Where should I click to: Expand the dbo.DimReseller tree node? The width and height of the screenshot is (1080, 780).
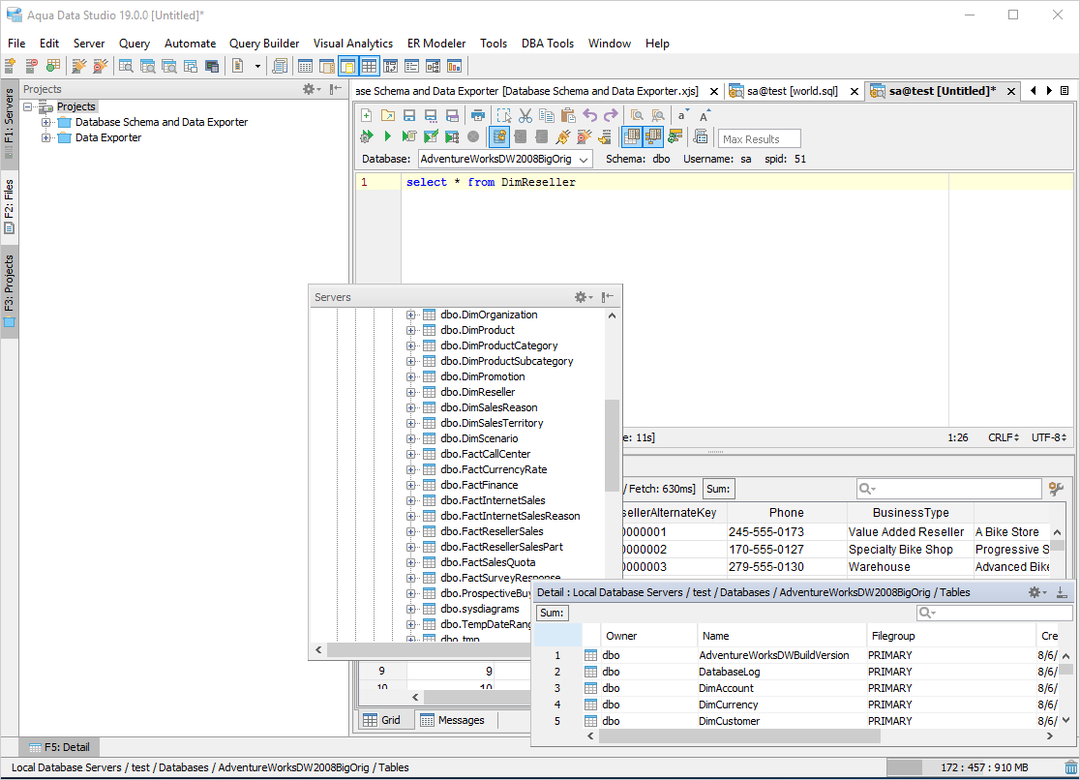click(410, 392)
